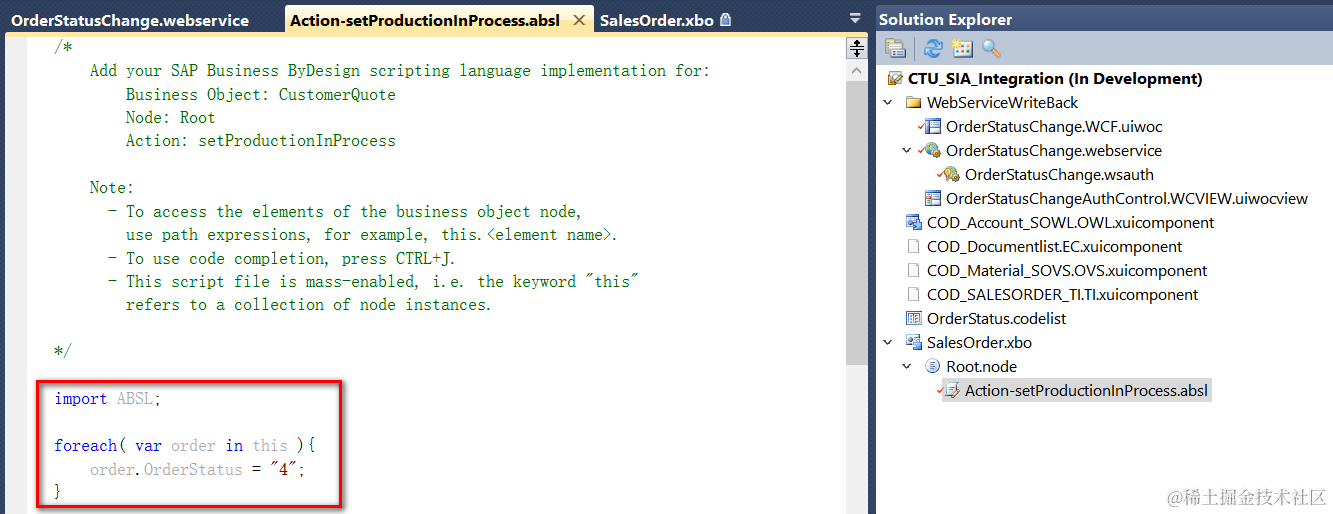Select the WebServiceWriteBack folder name
This screenshot has width=1333, height=514.
pos(1002,102)
